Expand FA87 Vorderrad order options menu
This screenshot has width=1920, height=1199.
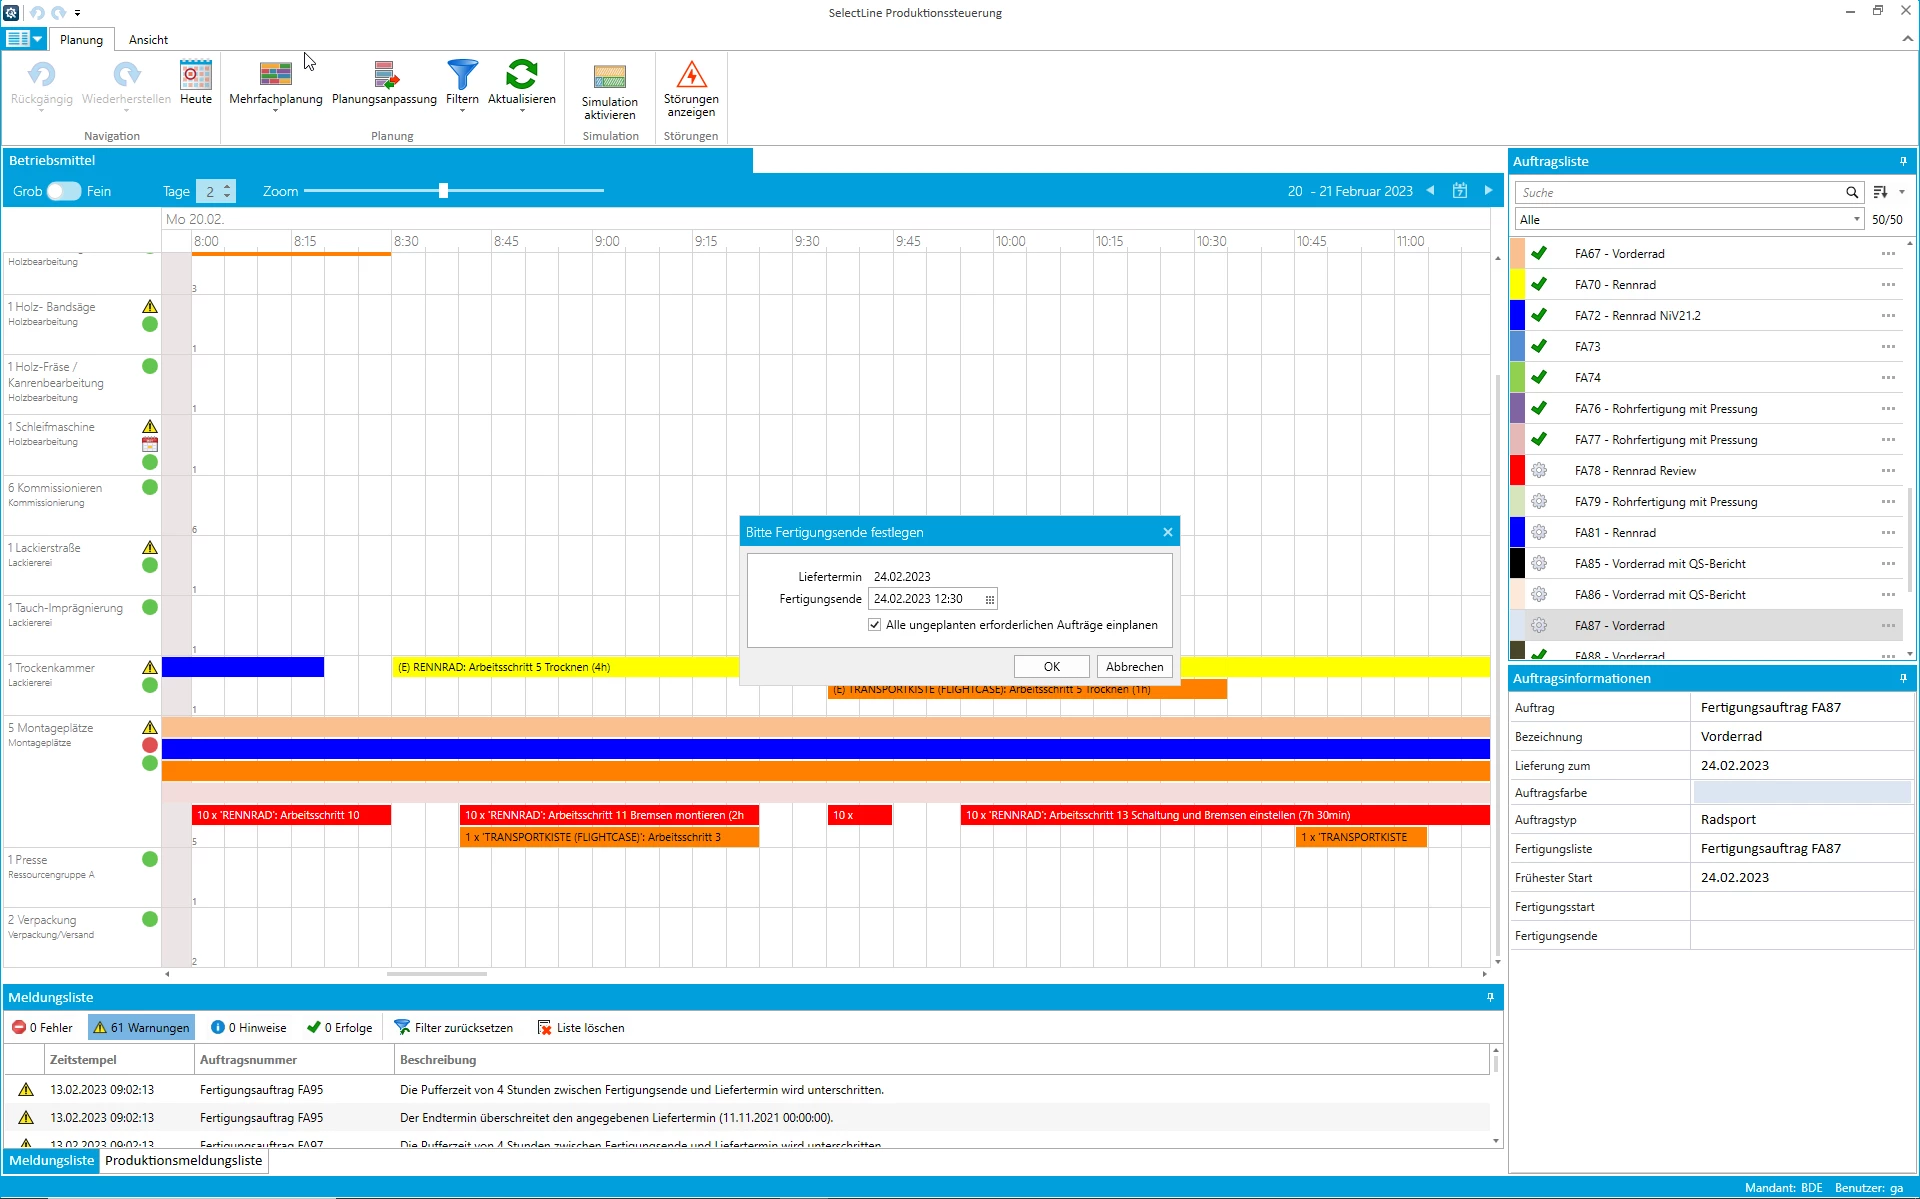[x=1890, y=624]
